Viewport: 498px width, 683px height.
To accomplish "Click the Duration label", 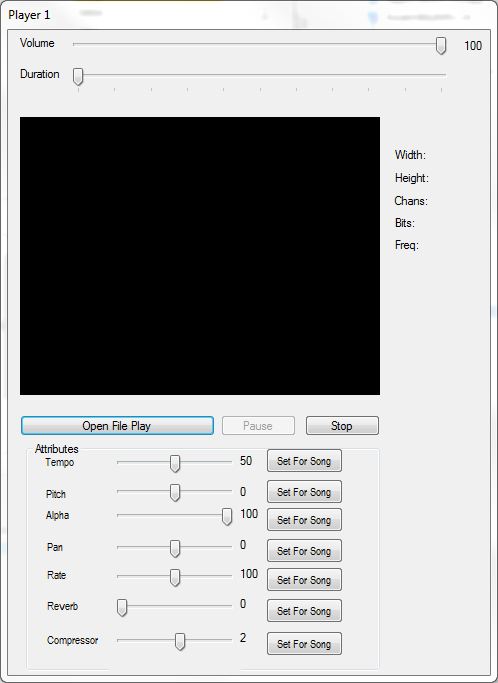I will coord(40,74).
